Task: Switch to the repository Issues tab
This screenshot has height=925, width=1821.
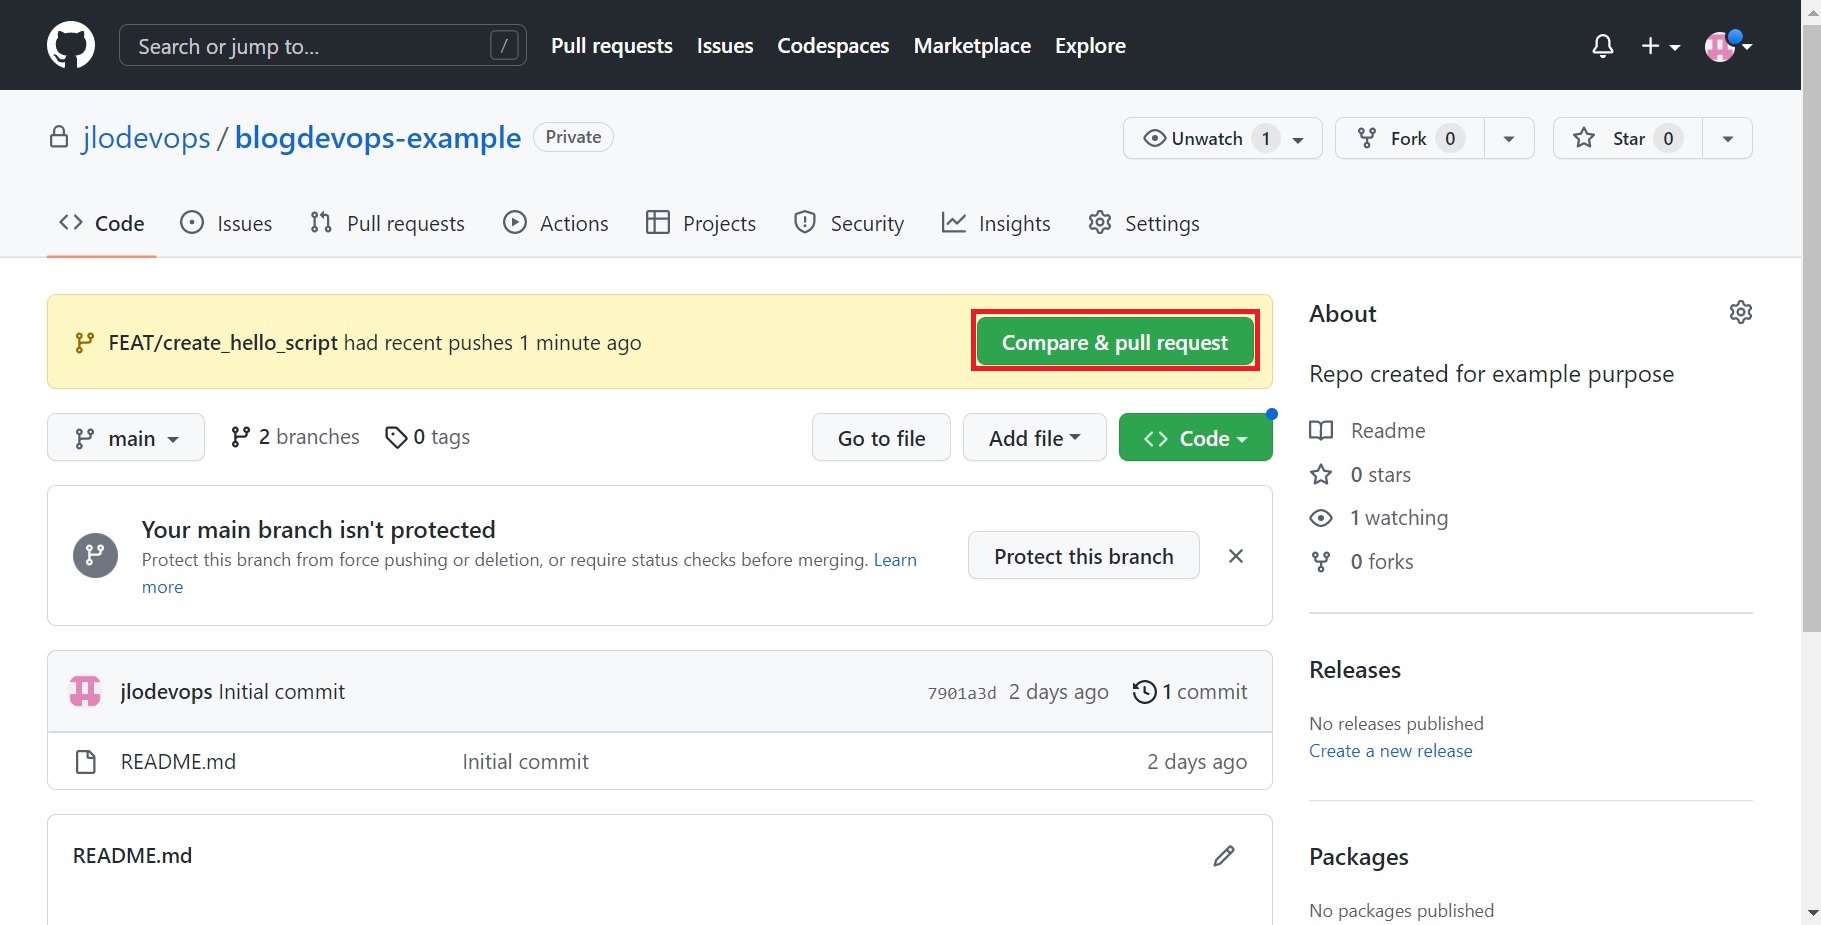Action: (226, 223)
